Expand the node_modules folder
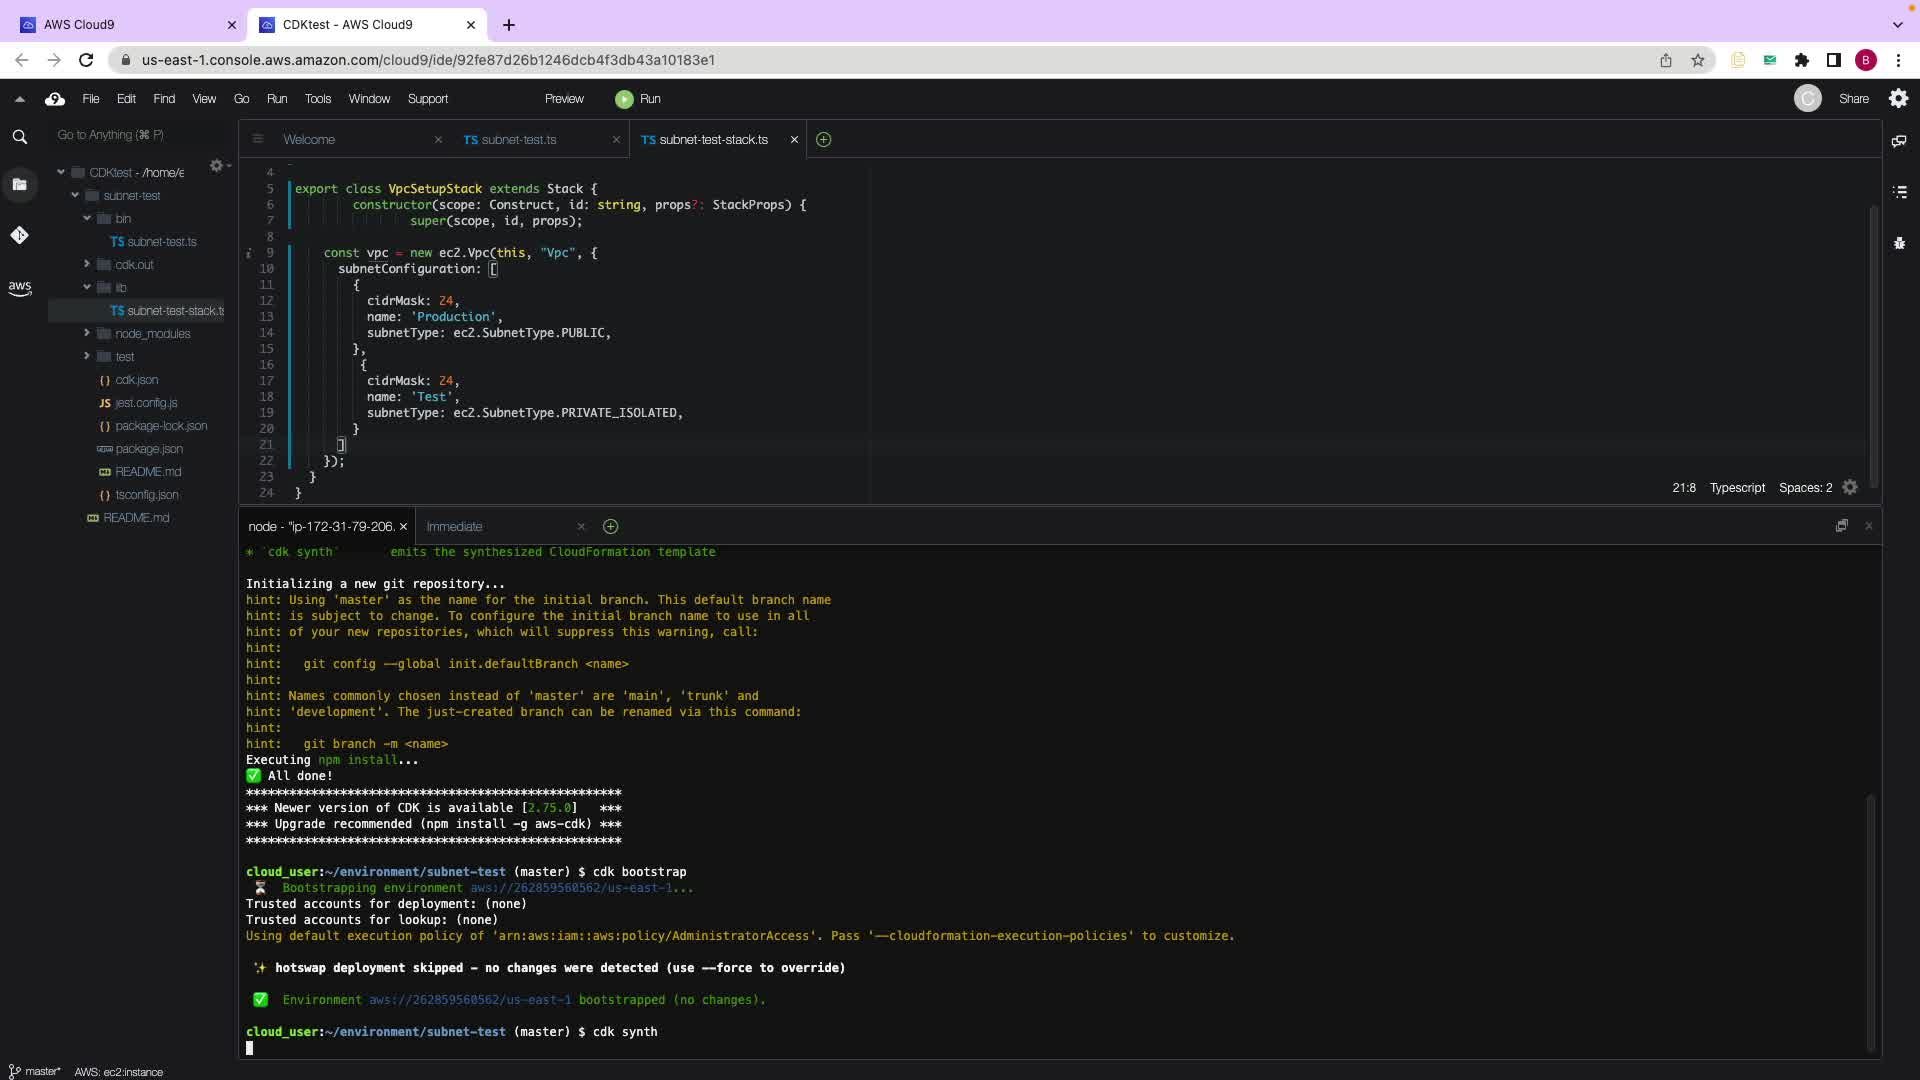This screenshot has height=1080, width=1920. [x=87, y=333]
